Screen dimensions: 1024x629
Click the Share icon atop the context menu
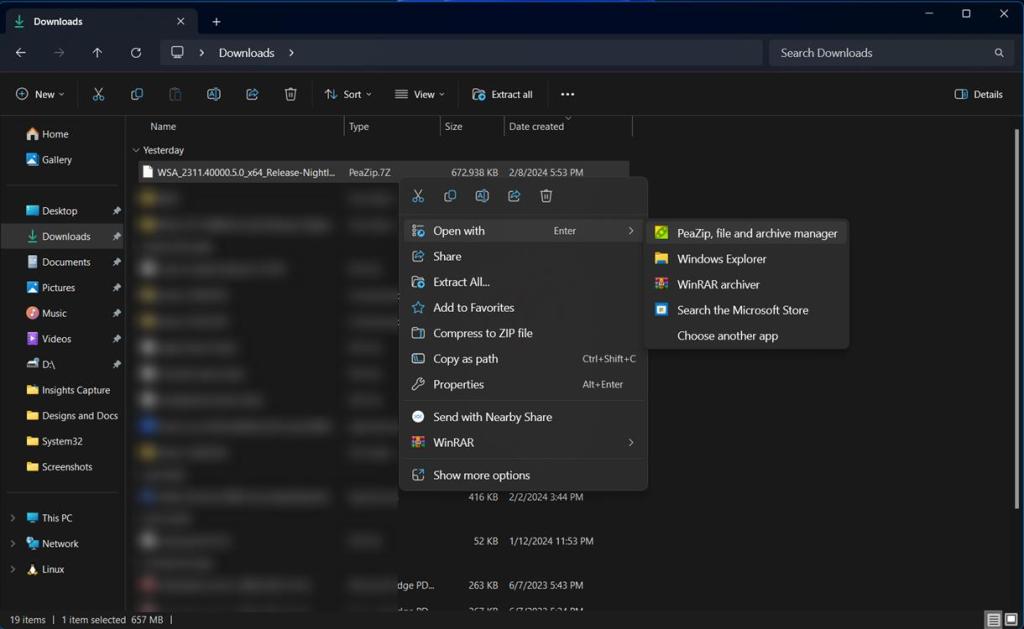[x=514, y=196]
